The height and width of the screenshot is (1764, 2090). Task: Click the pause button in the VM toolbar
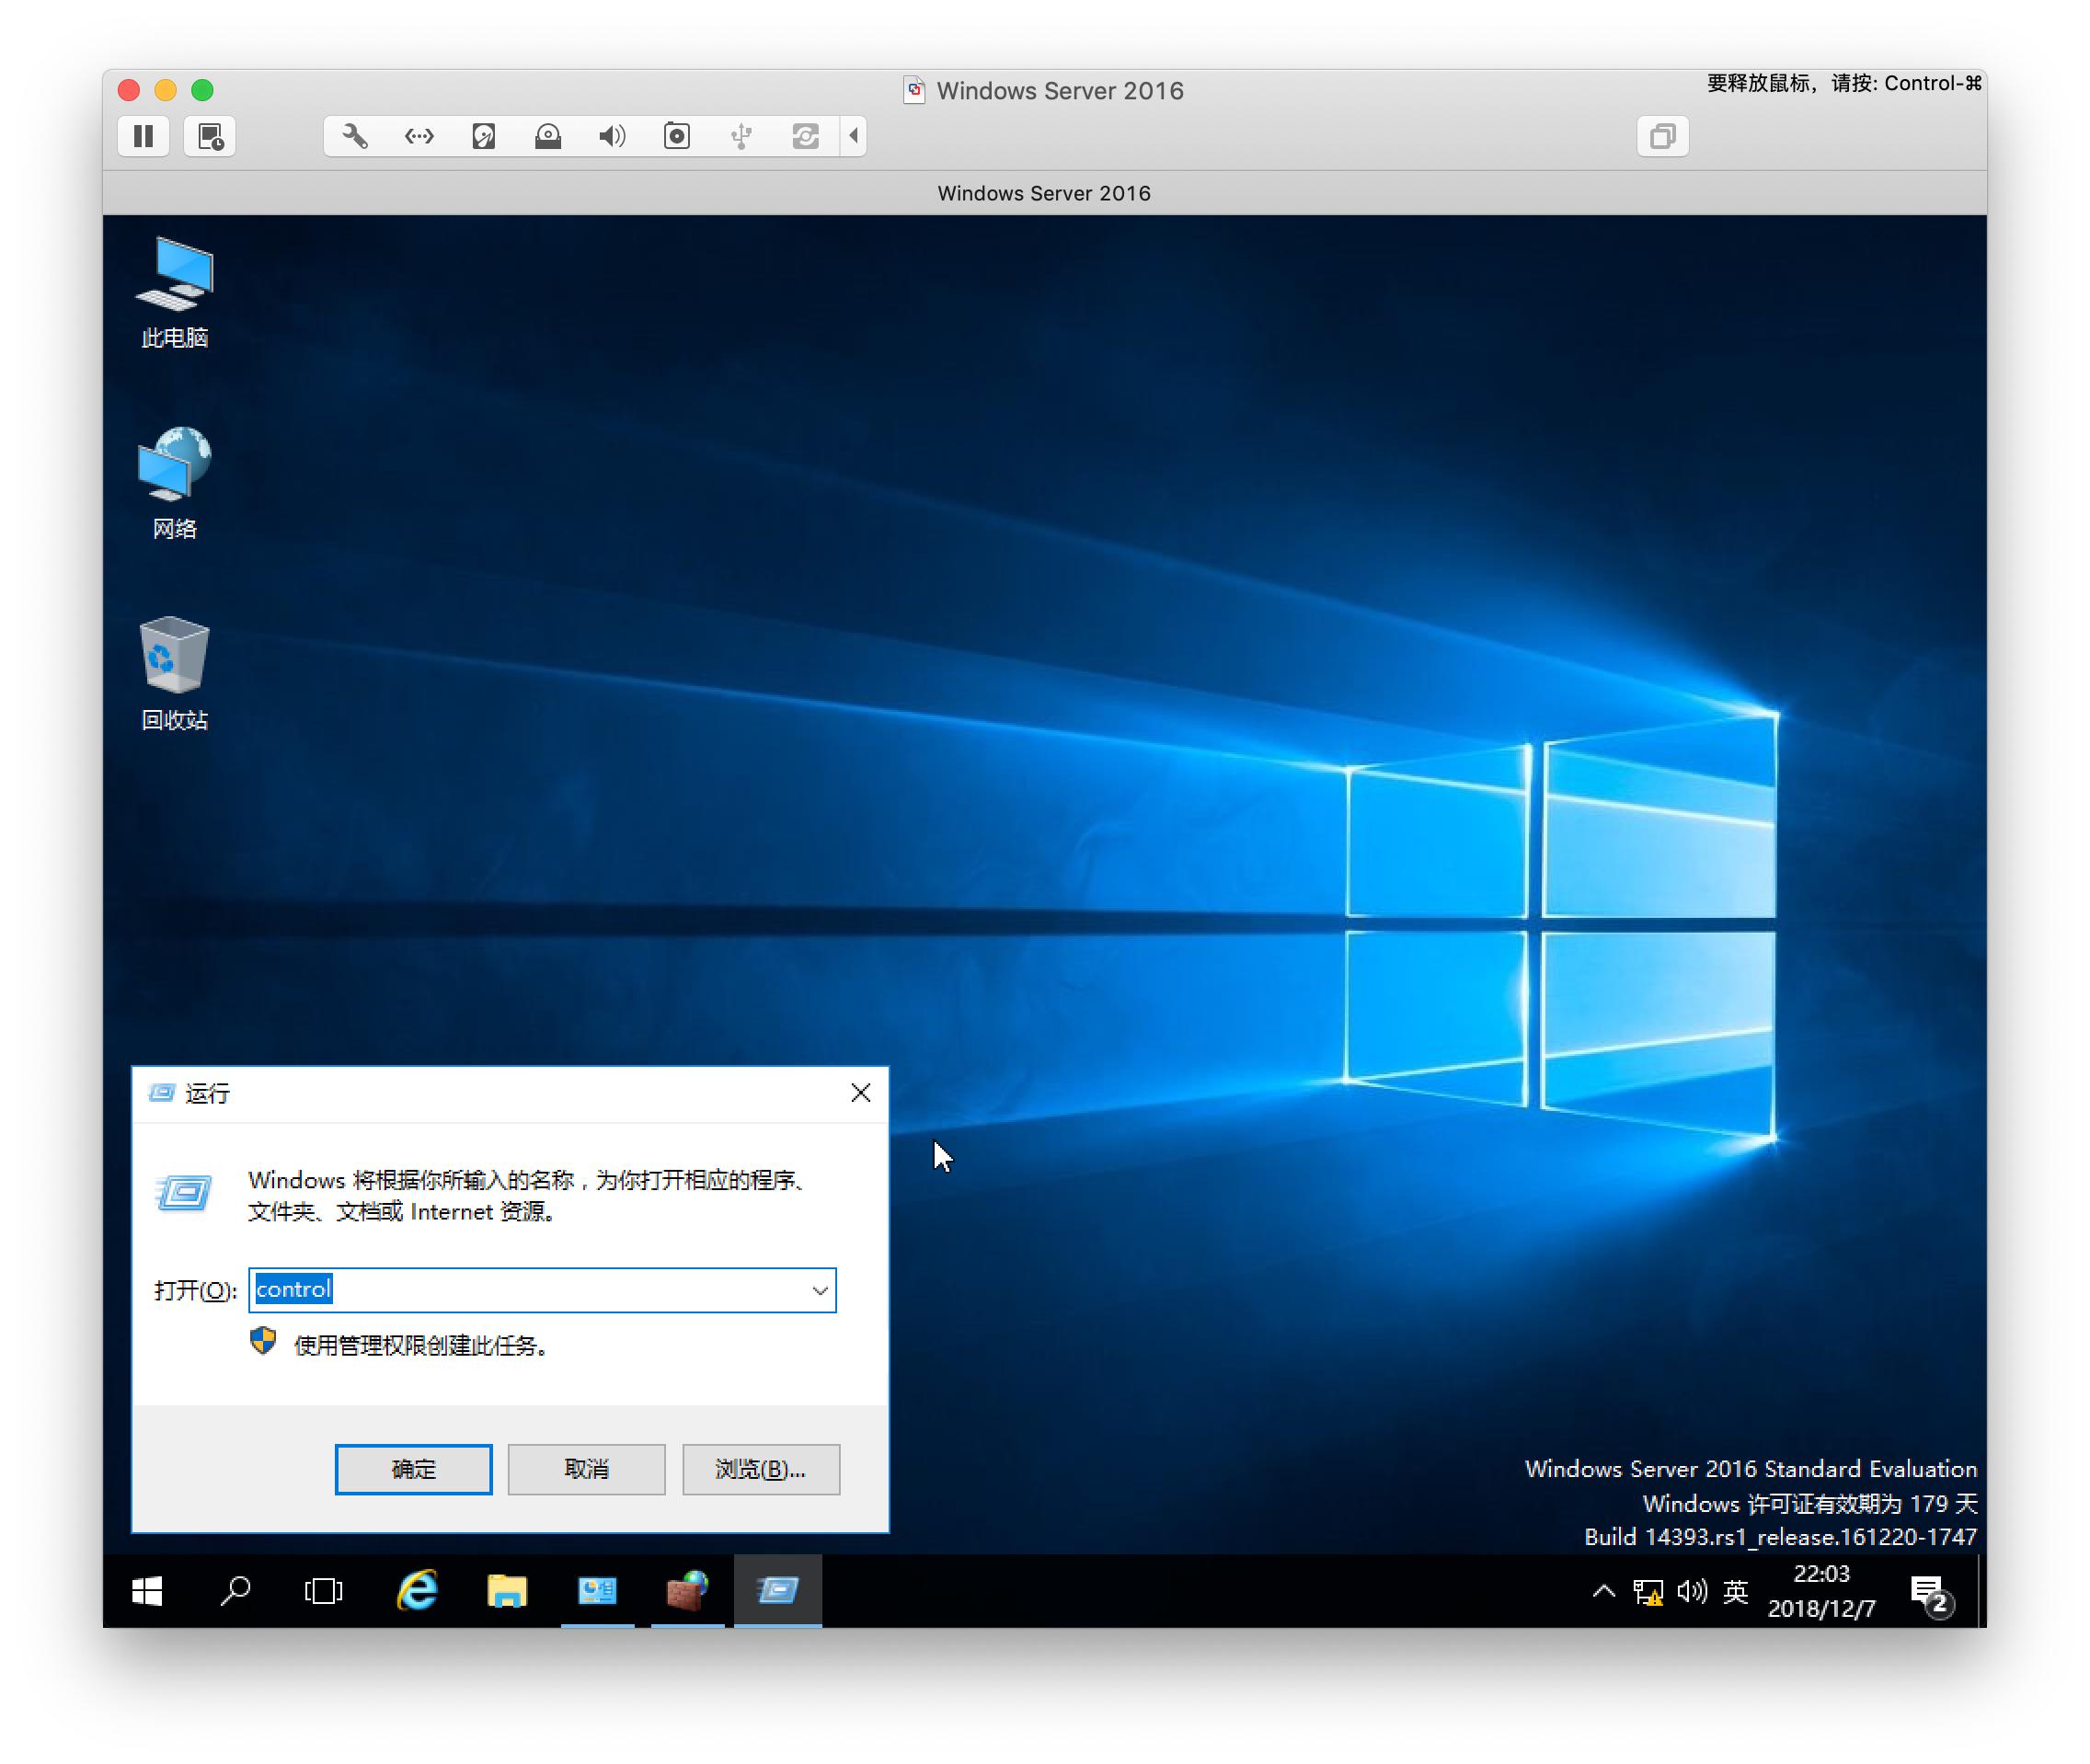click(143, 137)
